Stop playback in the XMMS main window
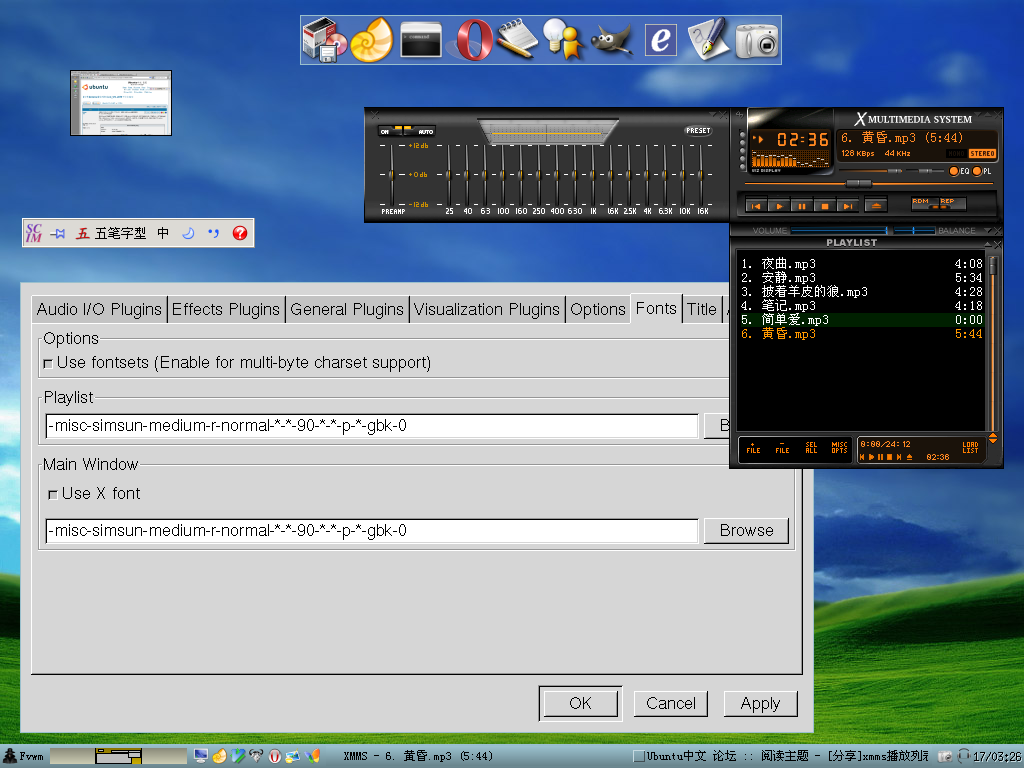Viewport: 1024px width, 768px height. (825, 206)
